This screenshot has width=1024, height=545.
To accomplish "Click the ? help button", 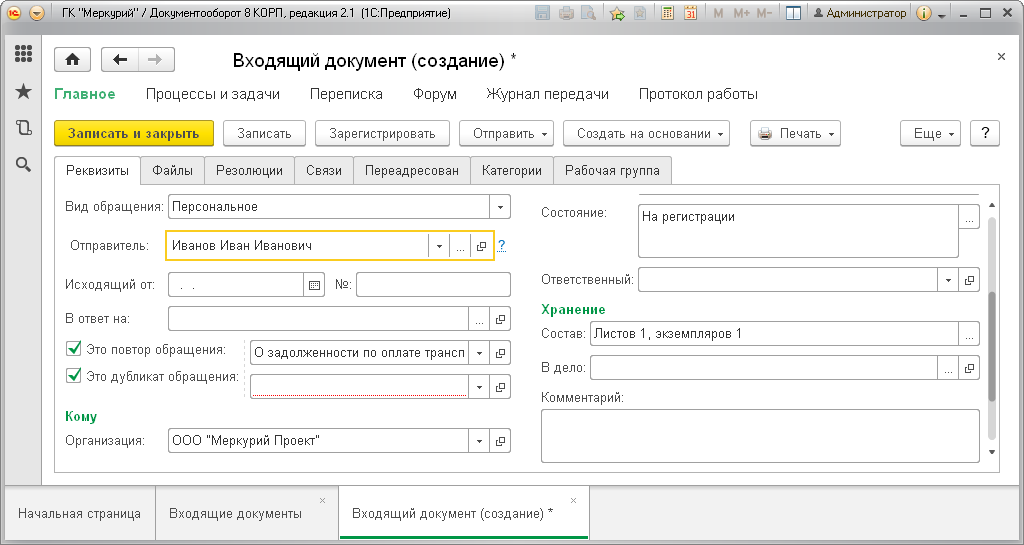I will [985, 133].
